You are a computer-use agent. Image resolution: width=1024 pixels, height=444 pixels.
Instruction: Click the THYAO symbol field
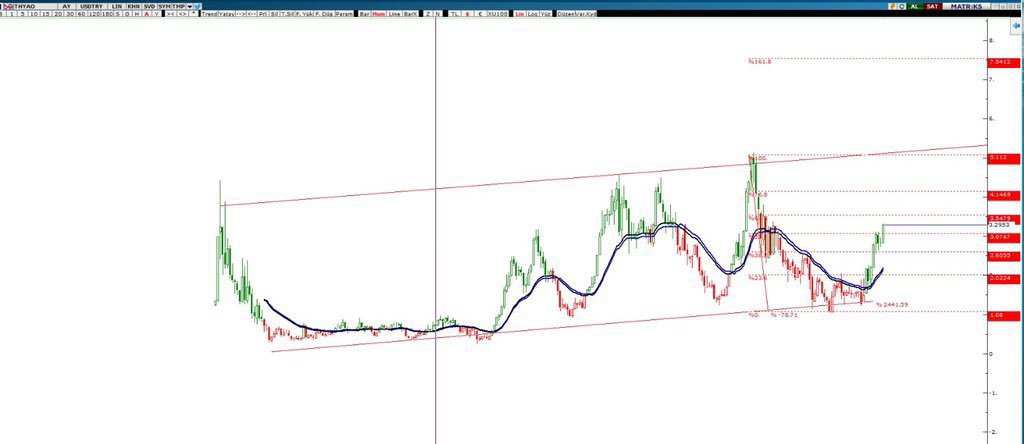coord(35,6)
